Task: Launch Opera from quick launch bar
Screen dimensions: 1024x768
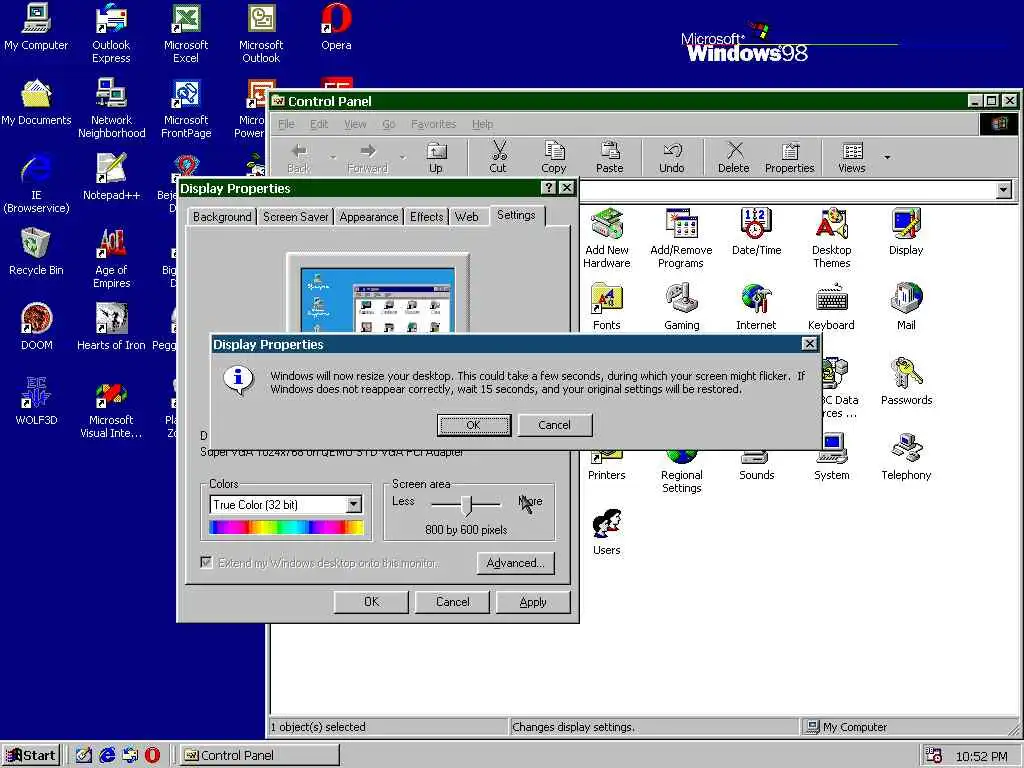Action: click(152, 756)
